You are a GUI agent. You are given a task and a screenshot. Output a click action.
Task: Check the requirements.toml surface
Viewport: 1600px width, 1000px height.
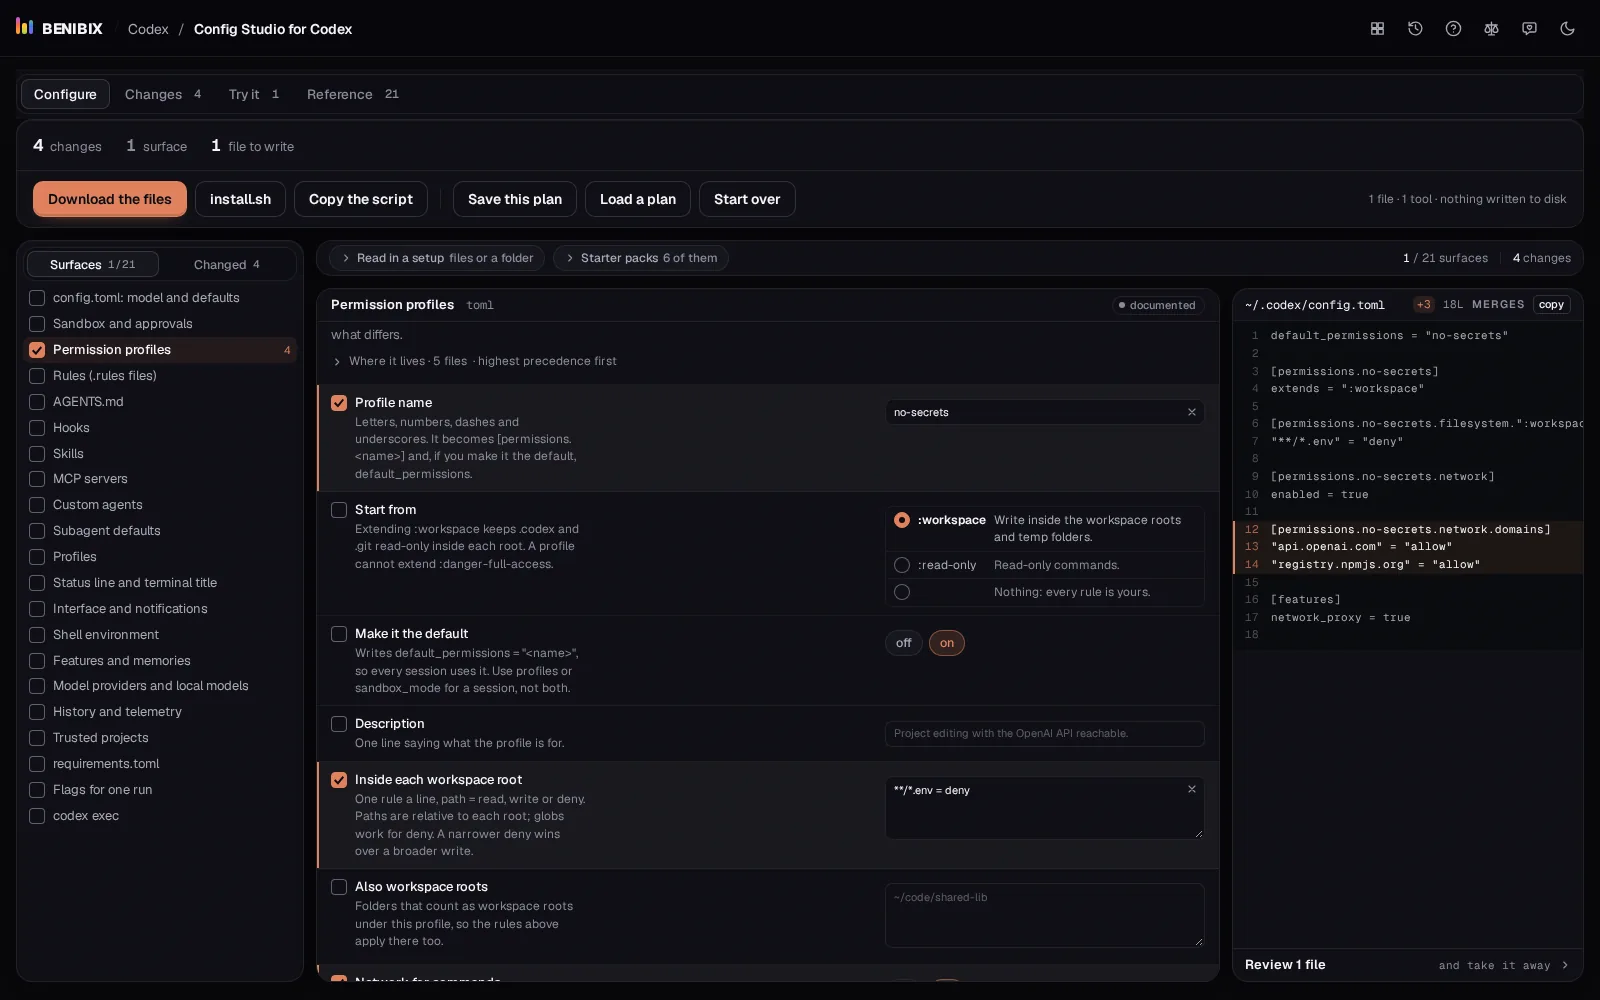[x=37, y=764]
